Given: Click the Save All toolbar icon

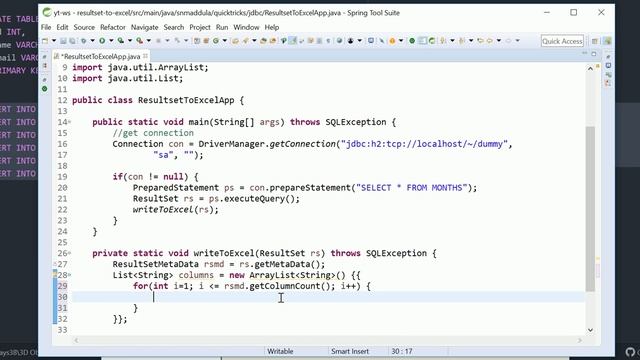Looking at the screenshot, I should pos(73,41).
